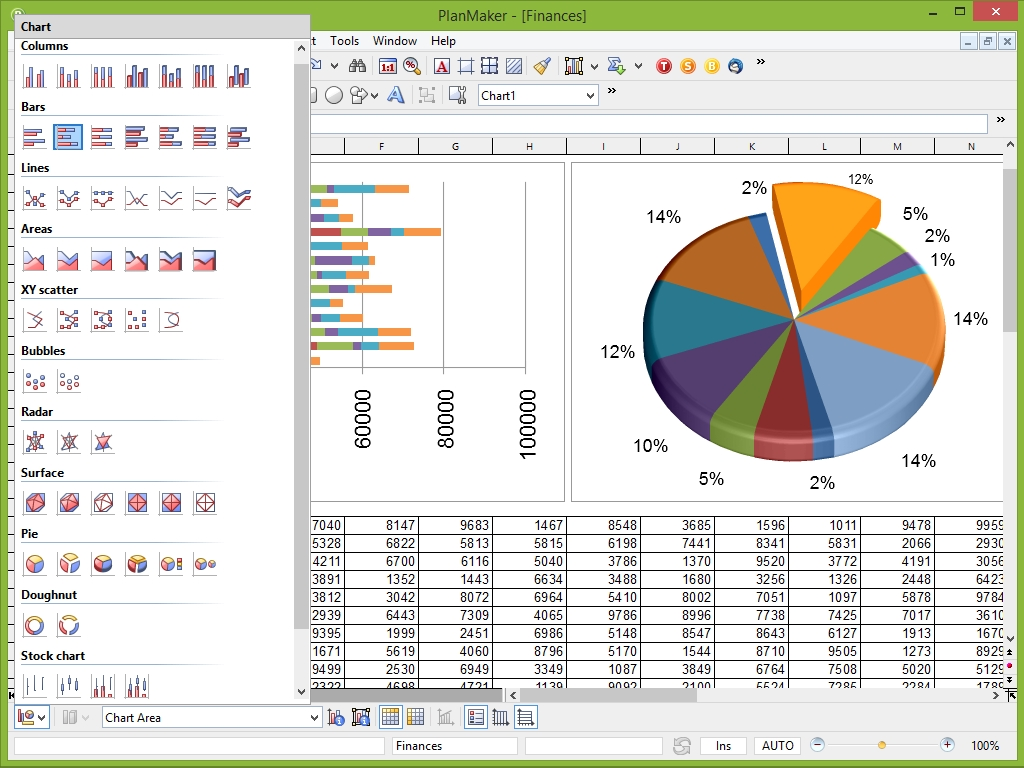Toggle vertical gridlines in chart toolbar

pyautogui.click(x=500, y=718)
